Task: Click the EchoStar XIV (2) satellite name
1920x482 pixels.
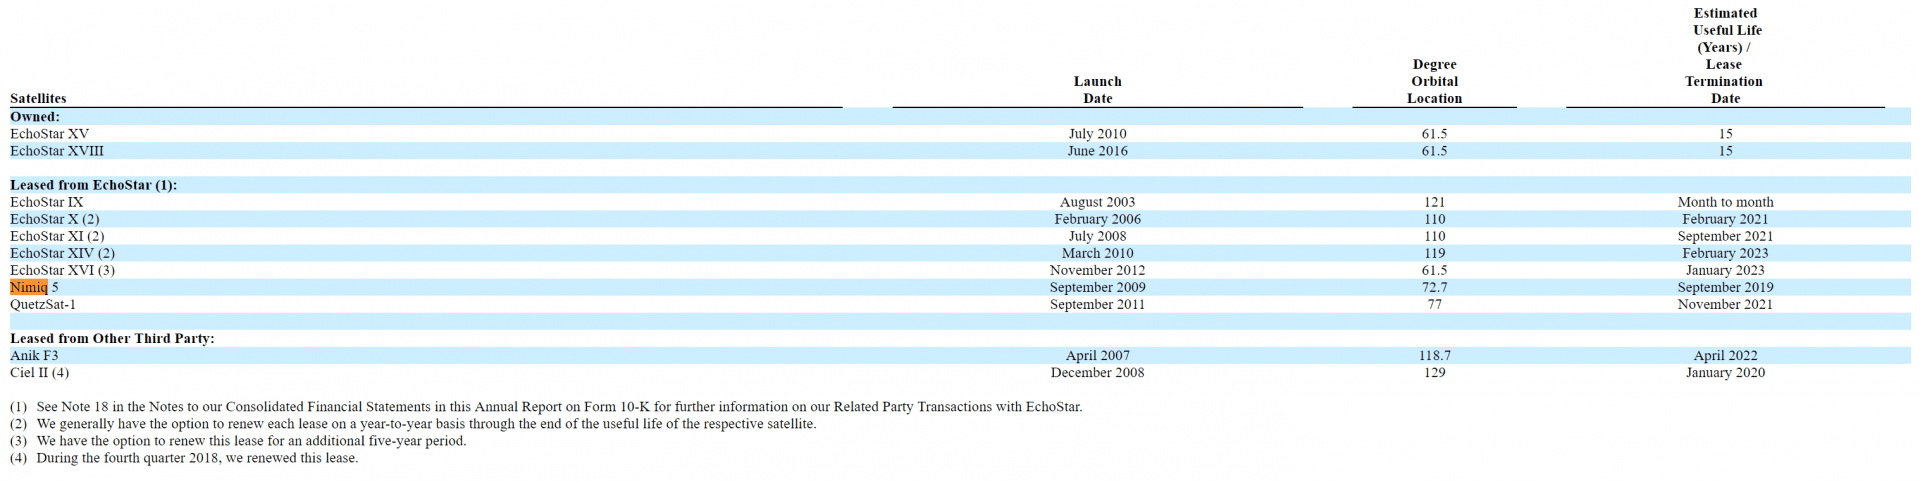Action: (62, 253)
